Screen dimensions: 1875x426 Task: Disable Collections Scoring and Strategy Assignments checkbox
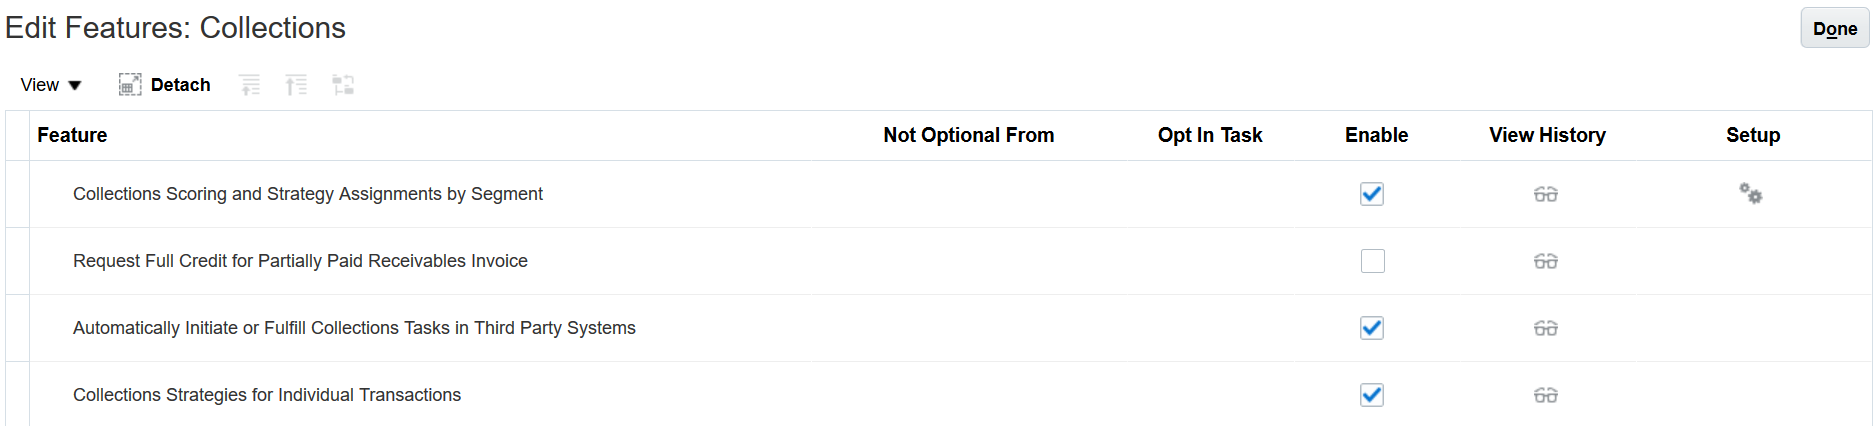point(1372,194)
